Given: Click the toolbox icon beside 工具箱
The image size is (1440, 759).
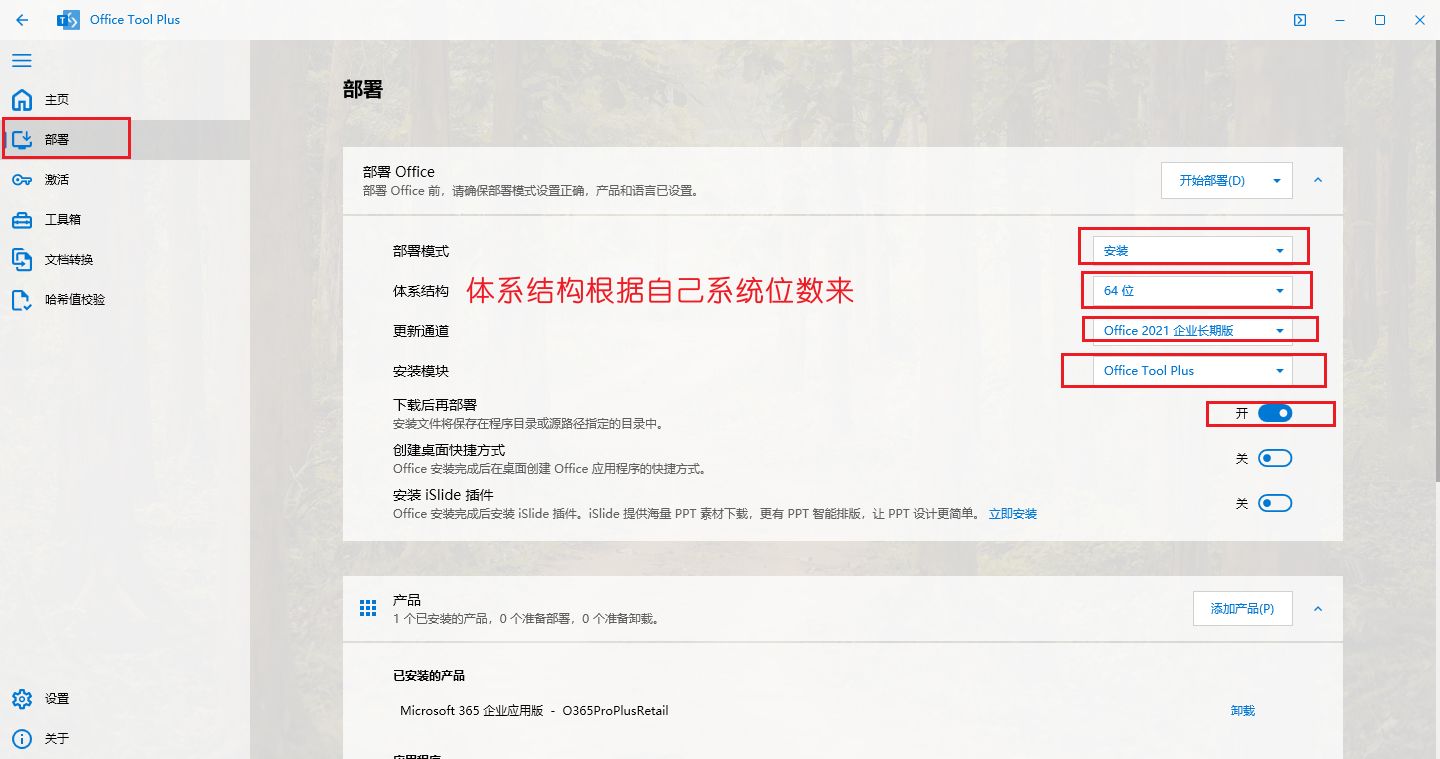Looking at the screenshot, I should click(x=22, y=220).
